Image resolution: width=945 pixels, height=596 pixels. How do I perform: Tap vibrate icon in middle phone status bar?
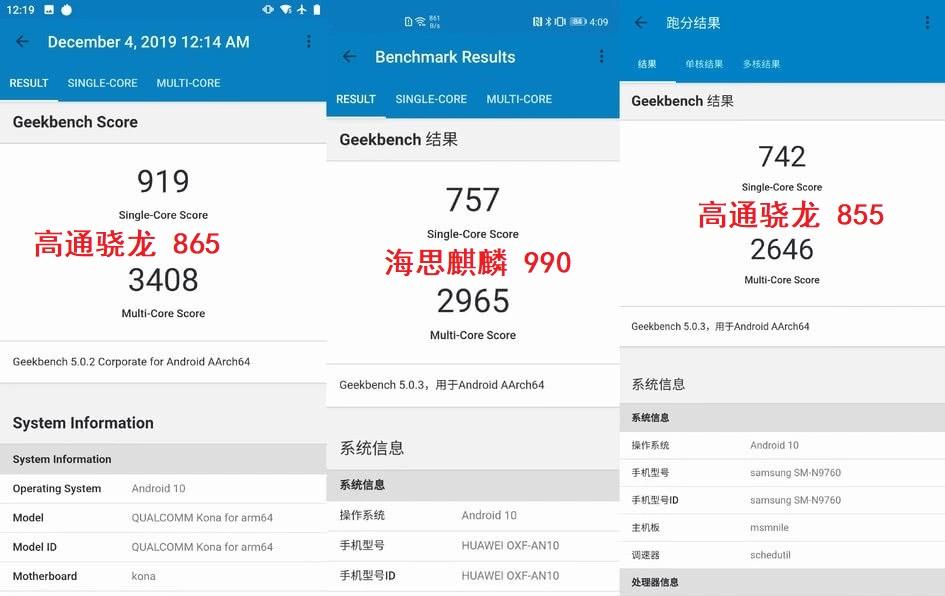point(560,22)
